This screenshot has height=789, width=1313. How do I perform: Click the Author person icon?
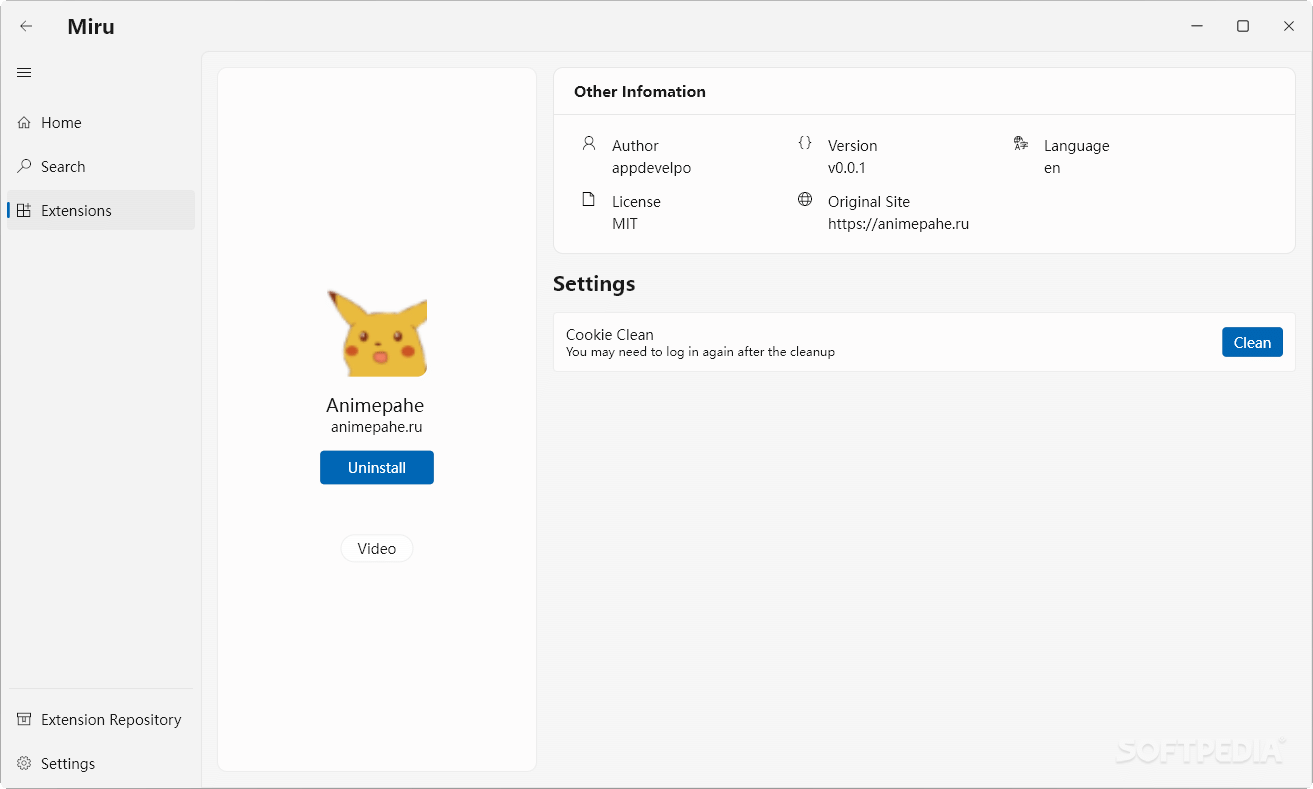tap(589, 143)
